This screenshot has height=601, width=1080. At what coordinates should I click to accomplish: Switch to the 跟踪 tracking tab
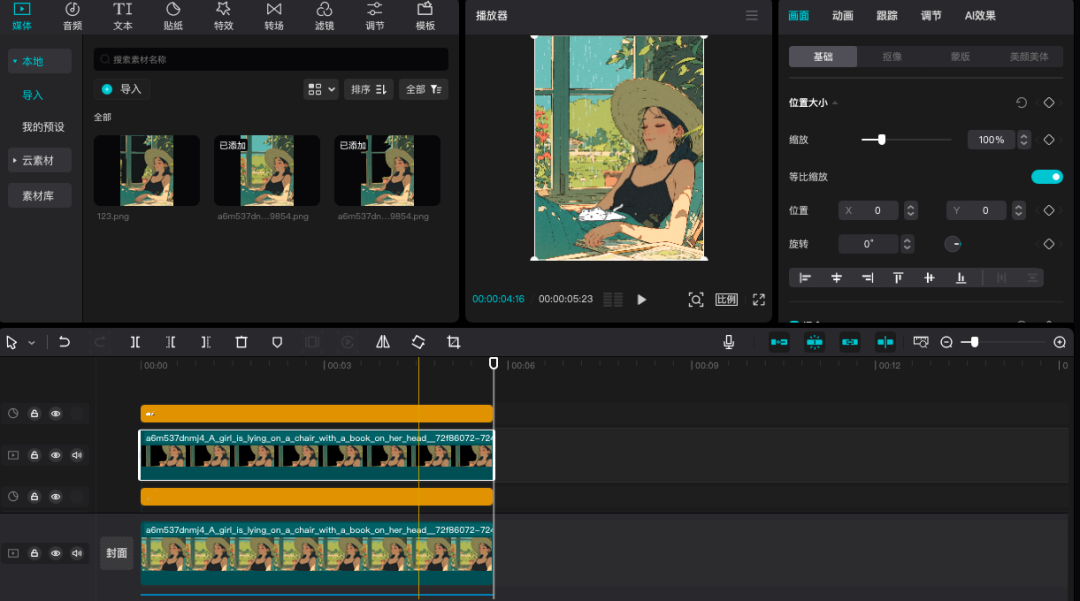click(886, 16)
